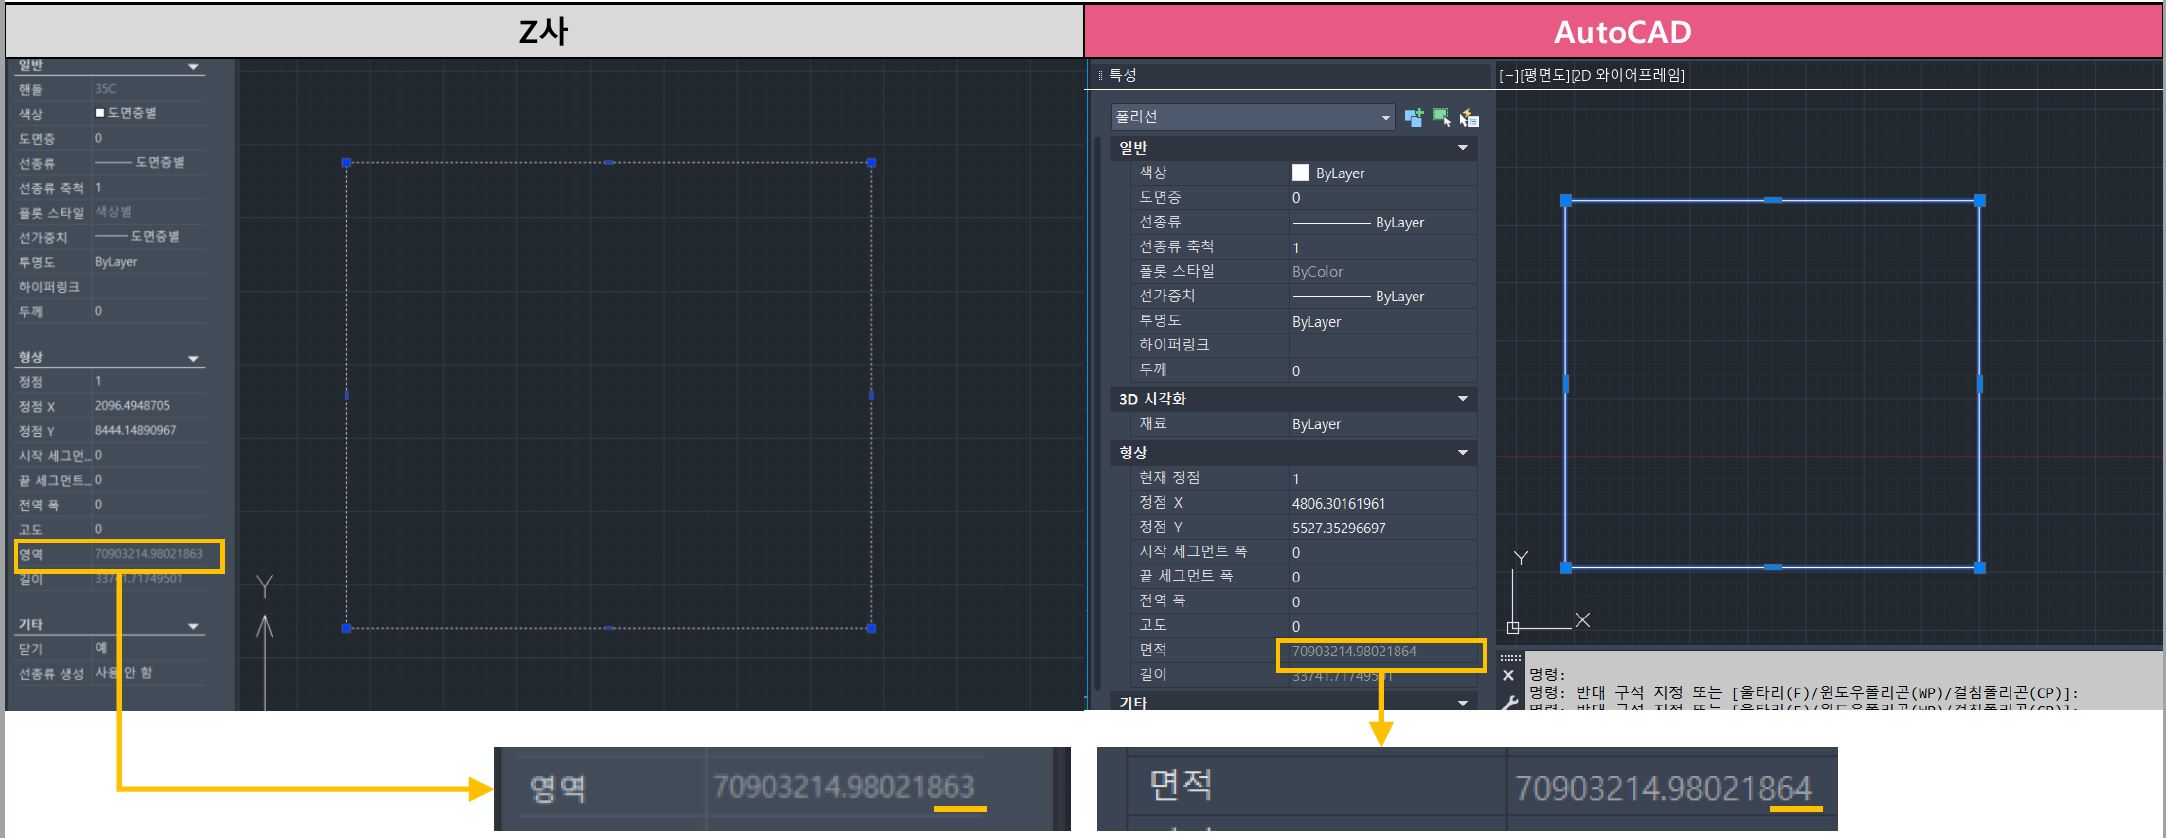This screenshot has height=838, width=2166.
Task: Select the Z사 정점 Y value 8444.14890967
Action: (135, 431)
